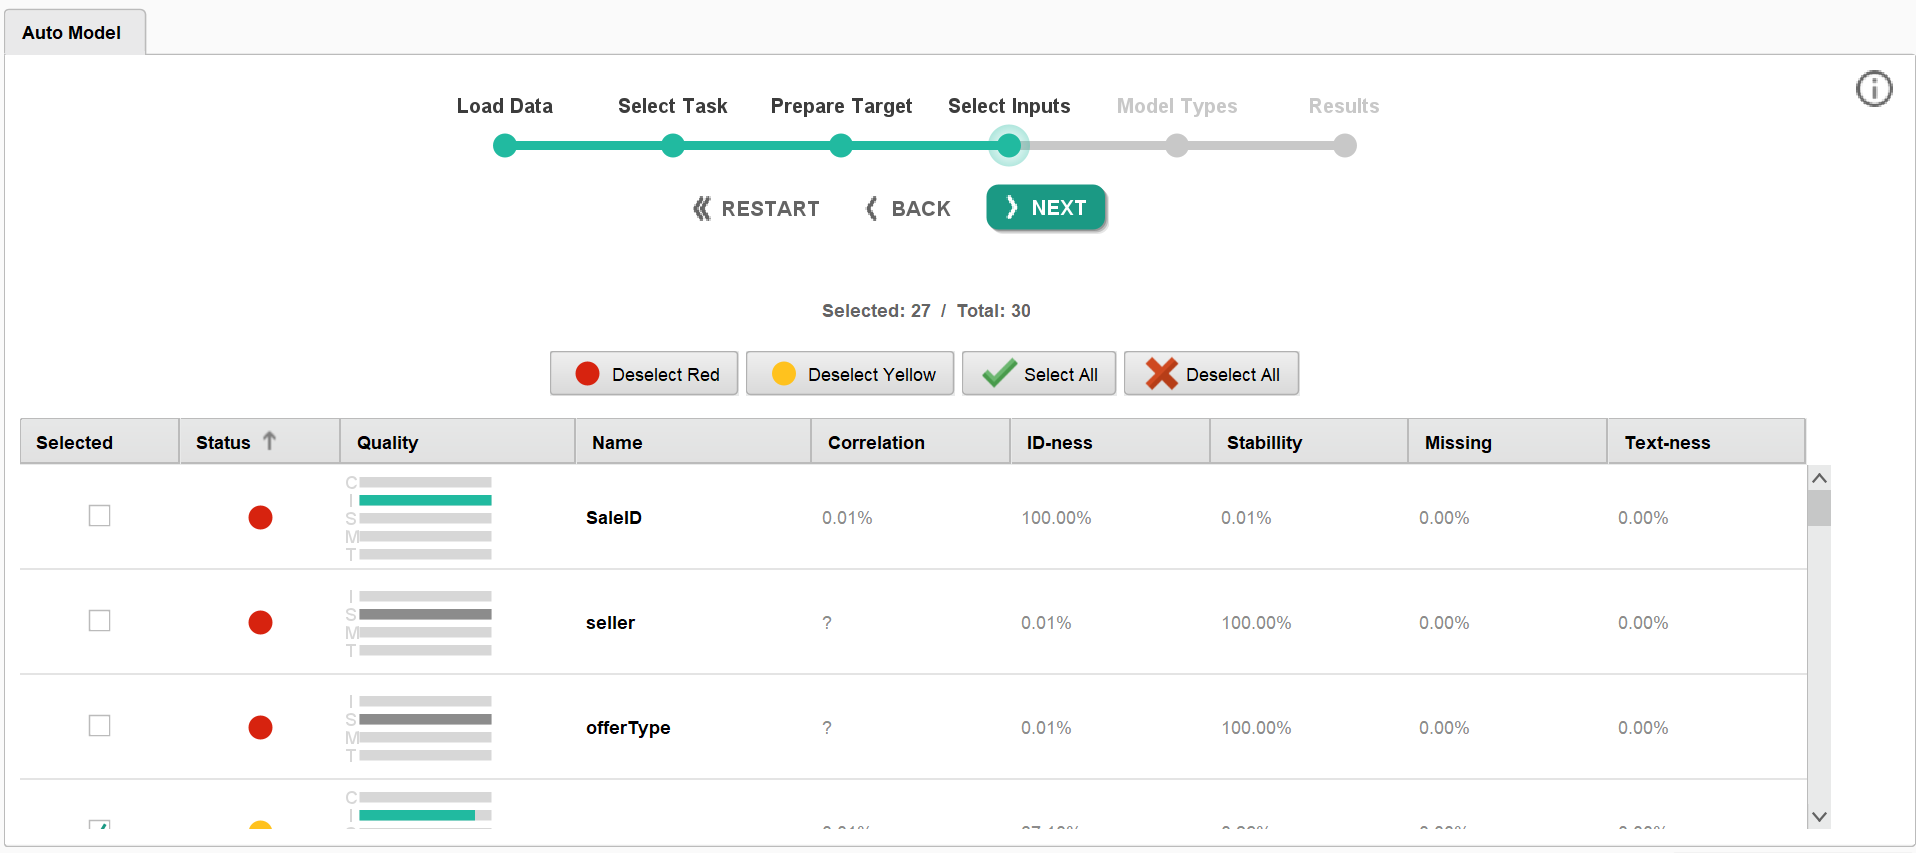Viewport: 1916px width, 853px height.
Task: Click the red status dot for offerType
Action: point(260,727)
